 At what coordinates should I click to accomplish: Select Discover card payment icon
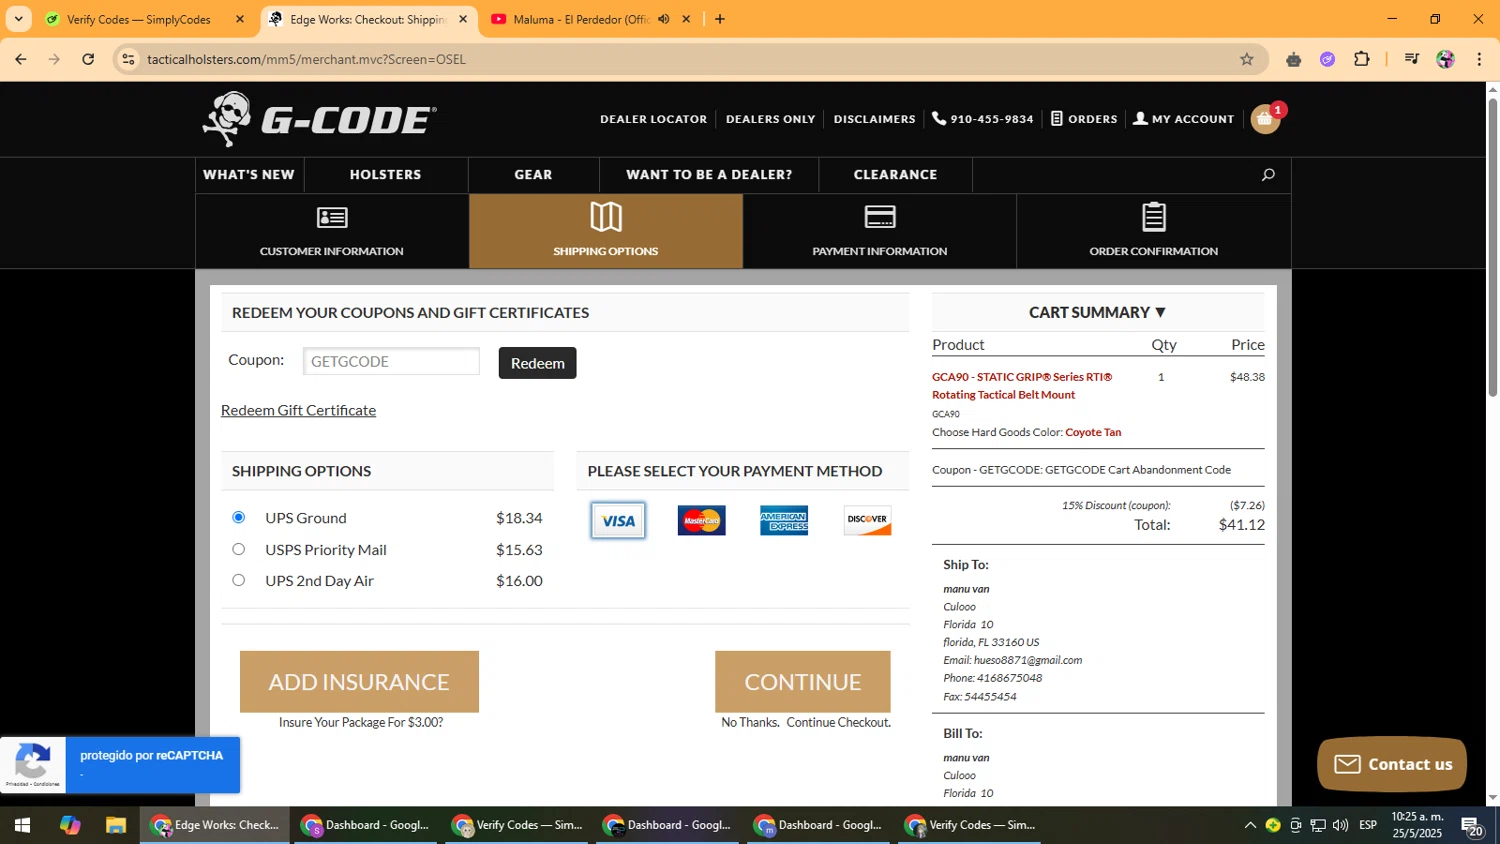point(867,521)
